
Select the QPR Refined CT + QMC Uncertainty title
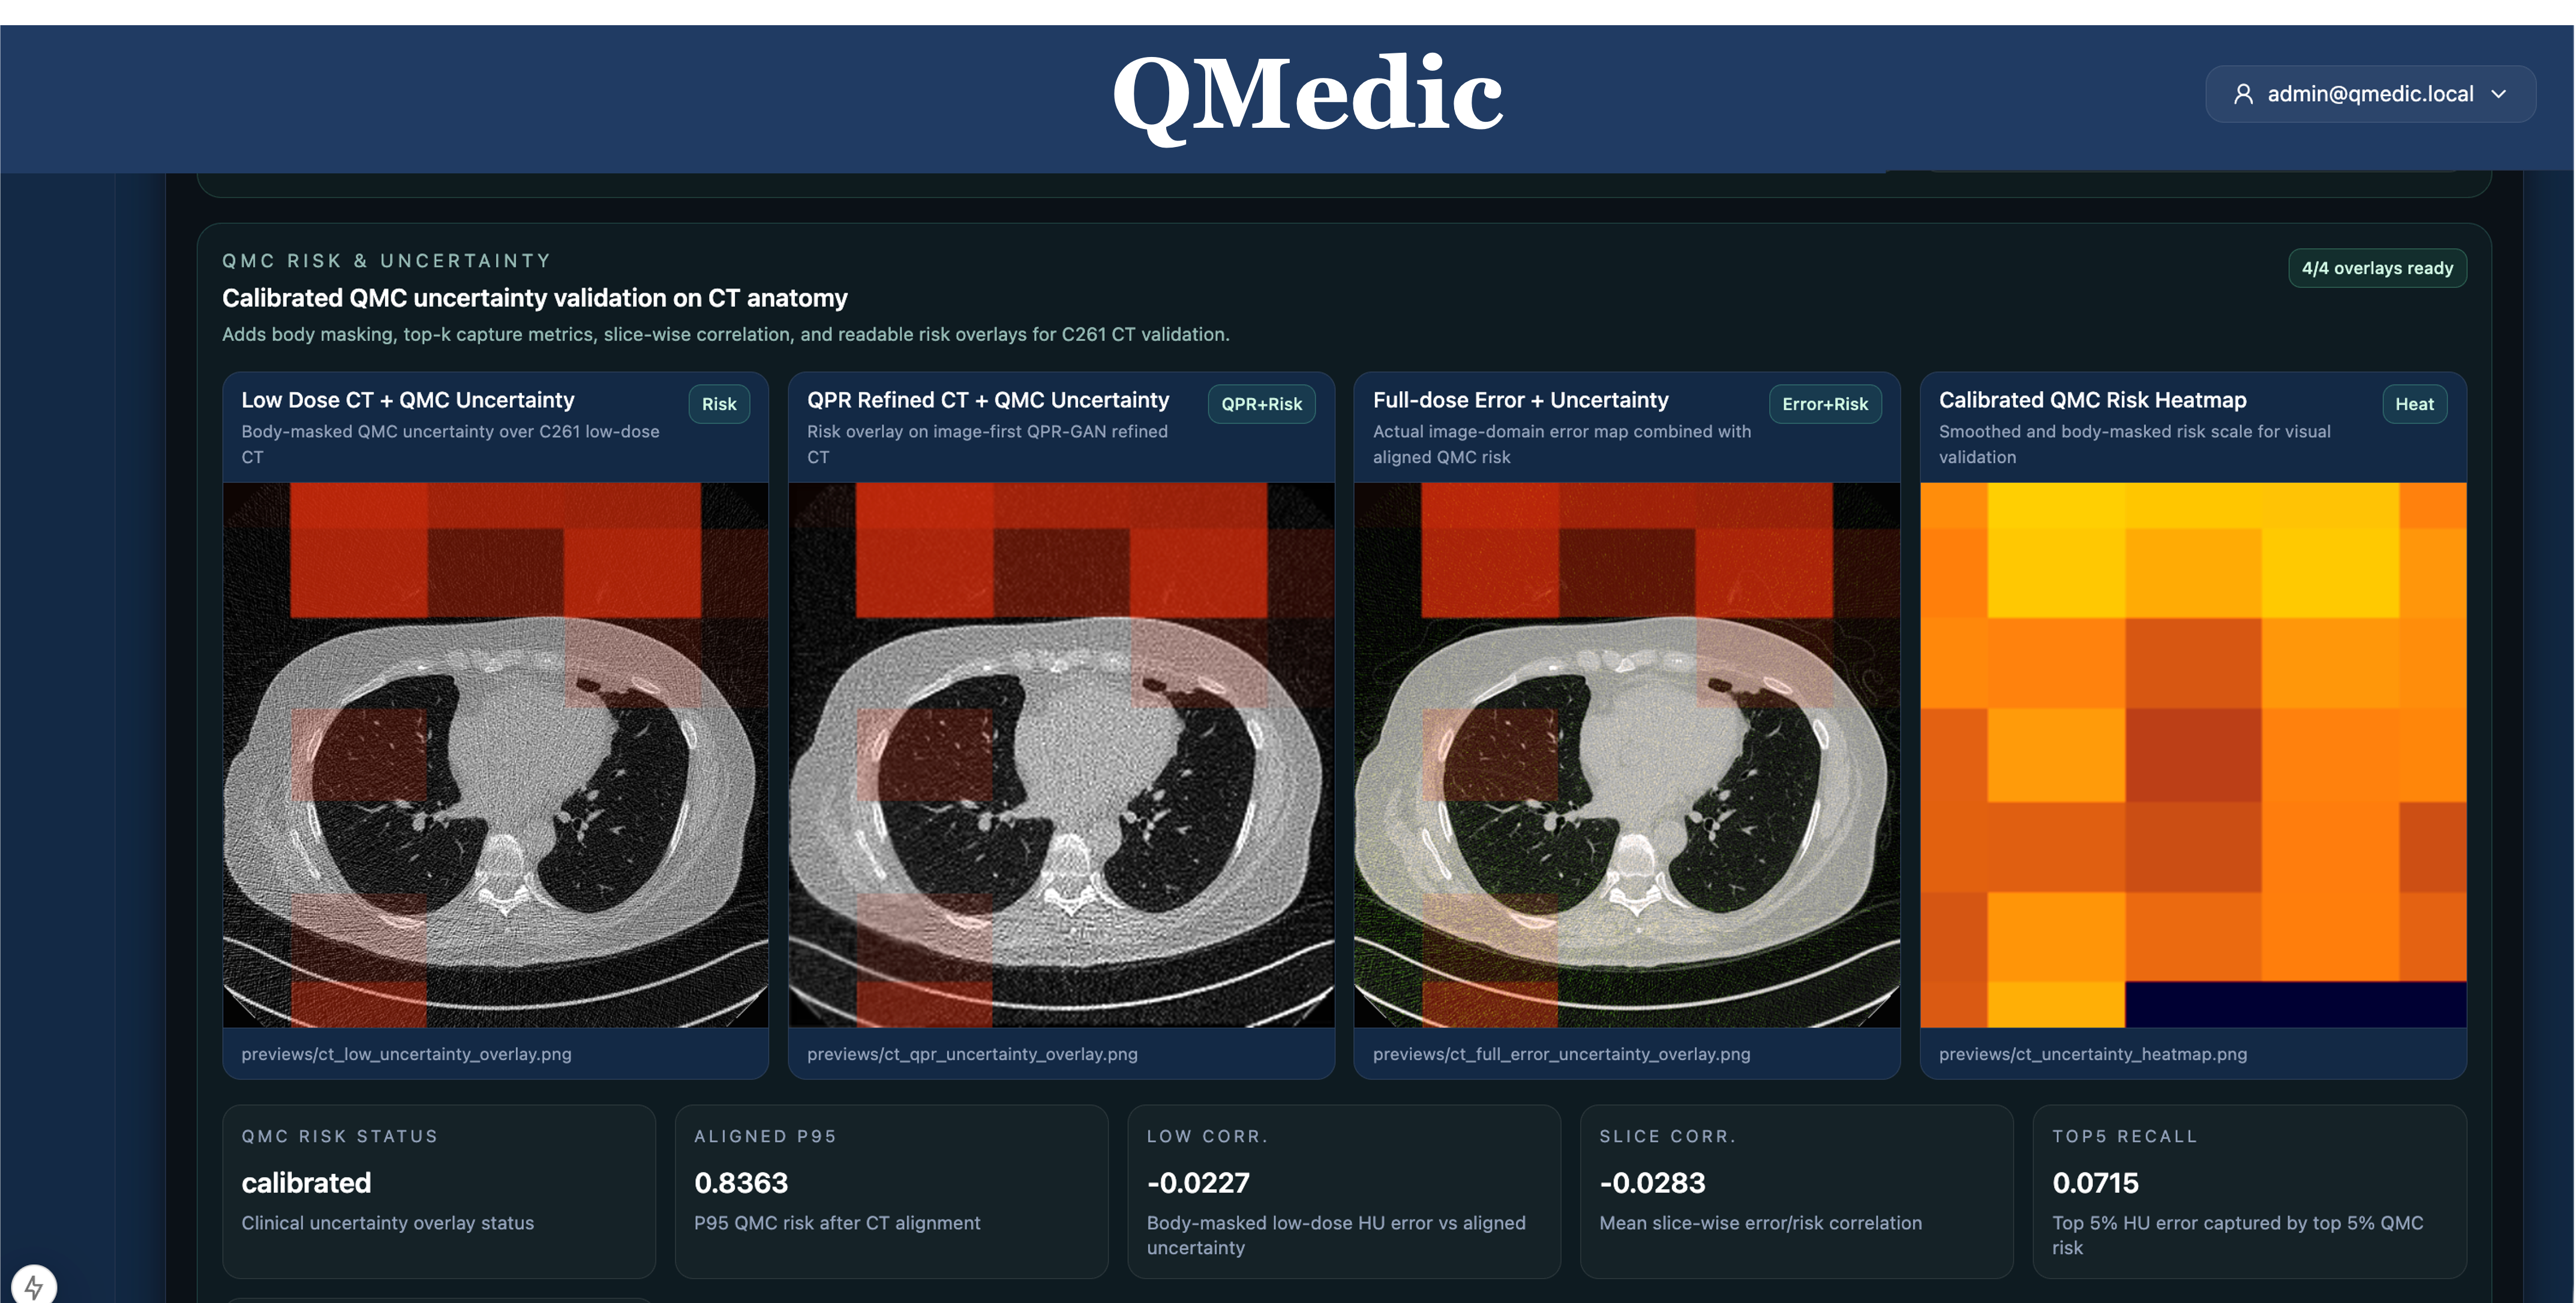coord(988,400)
